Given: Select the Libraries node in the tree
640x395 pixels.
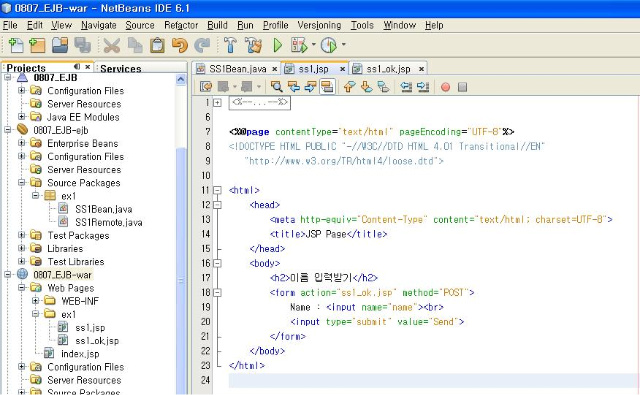Looking at the screenshot, I should pos(65,248).
